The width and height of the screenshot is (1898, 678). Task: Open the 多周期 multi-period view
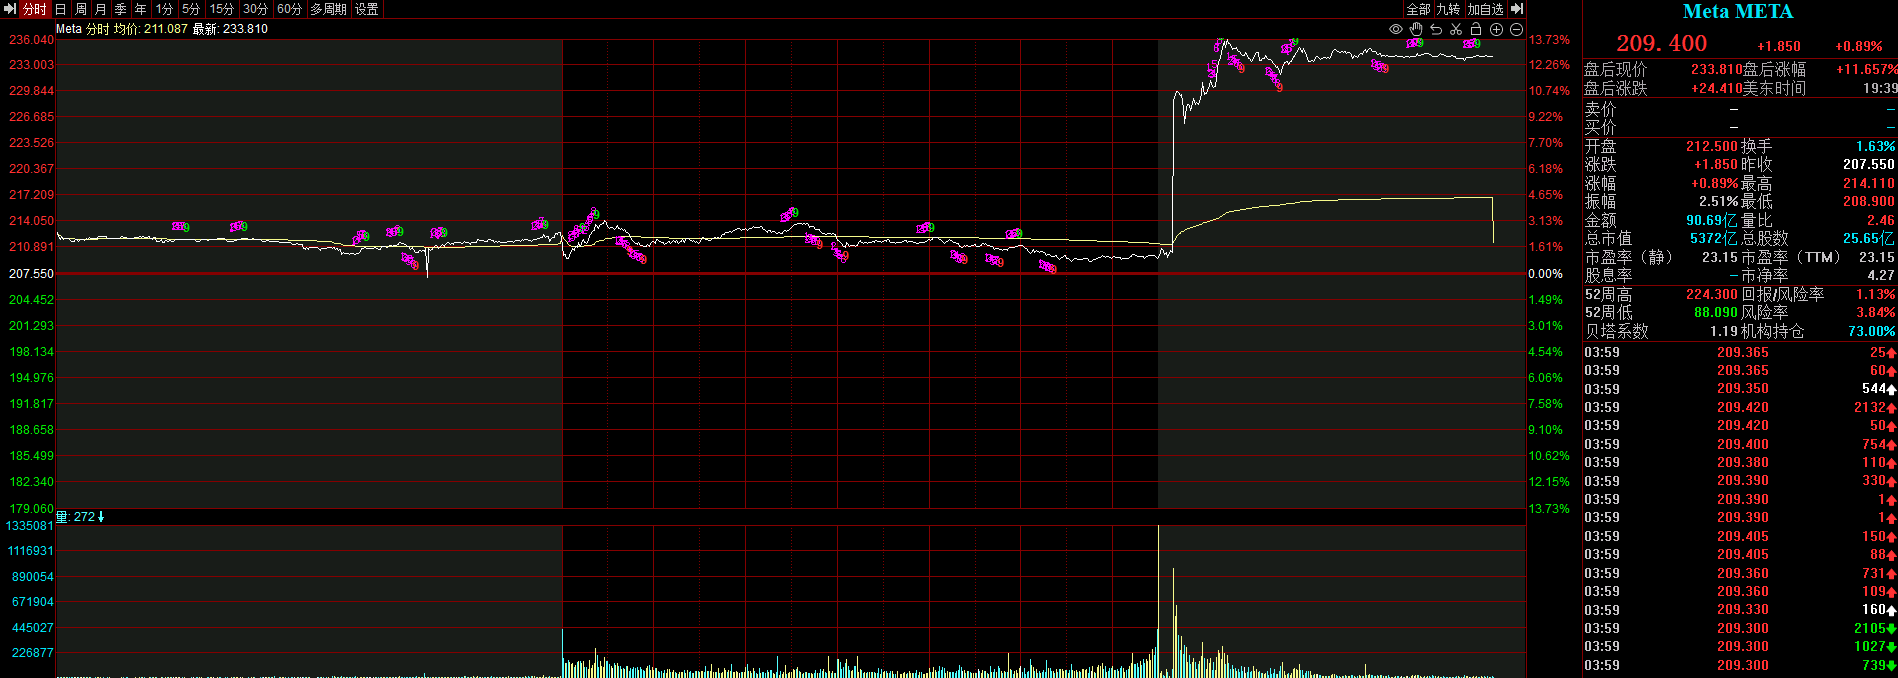point(328,9)
